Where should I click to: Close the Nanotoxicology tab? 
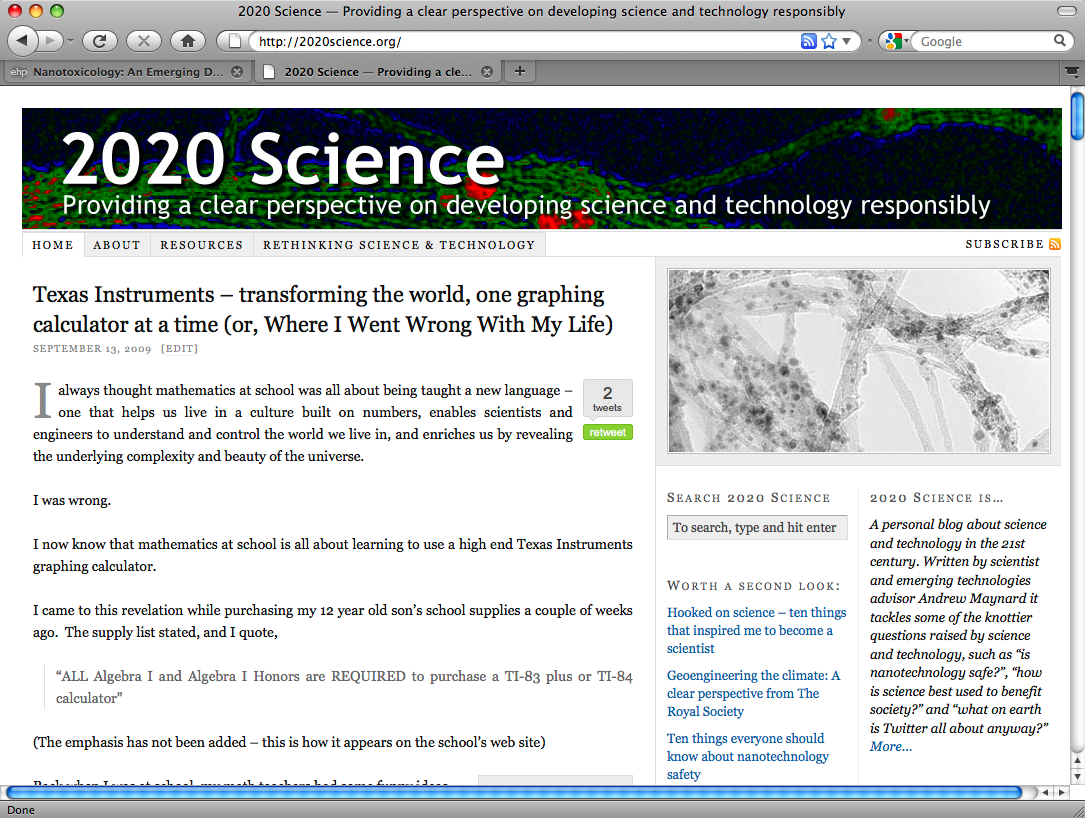237,72
